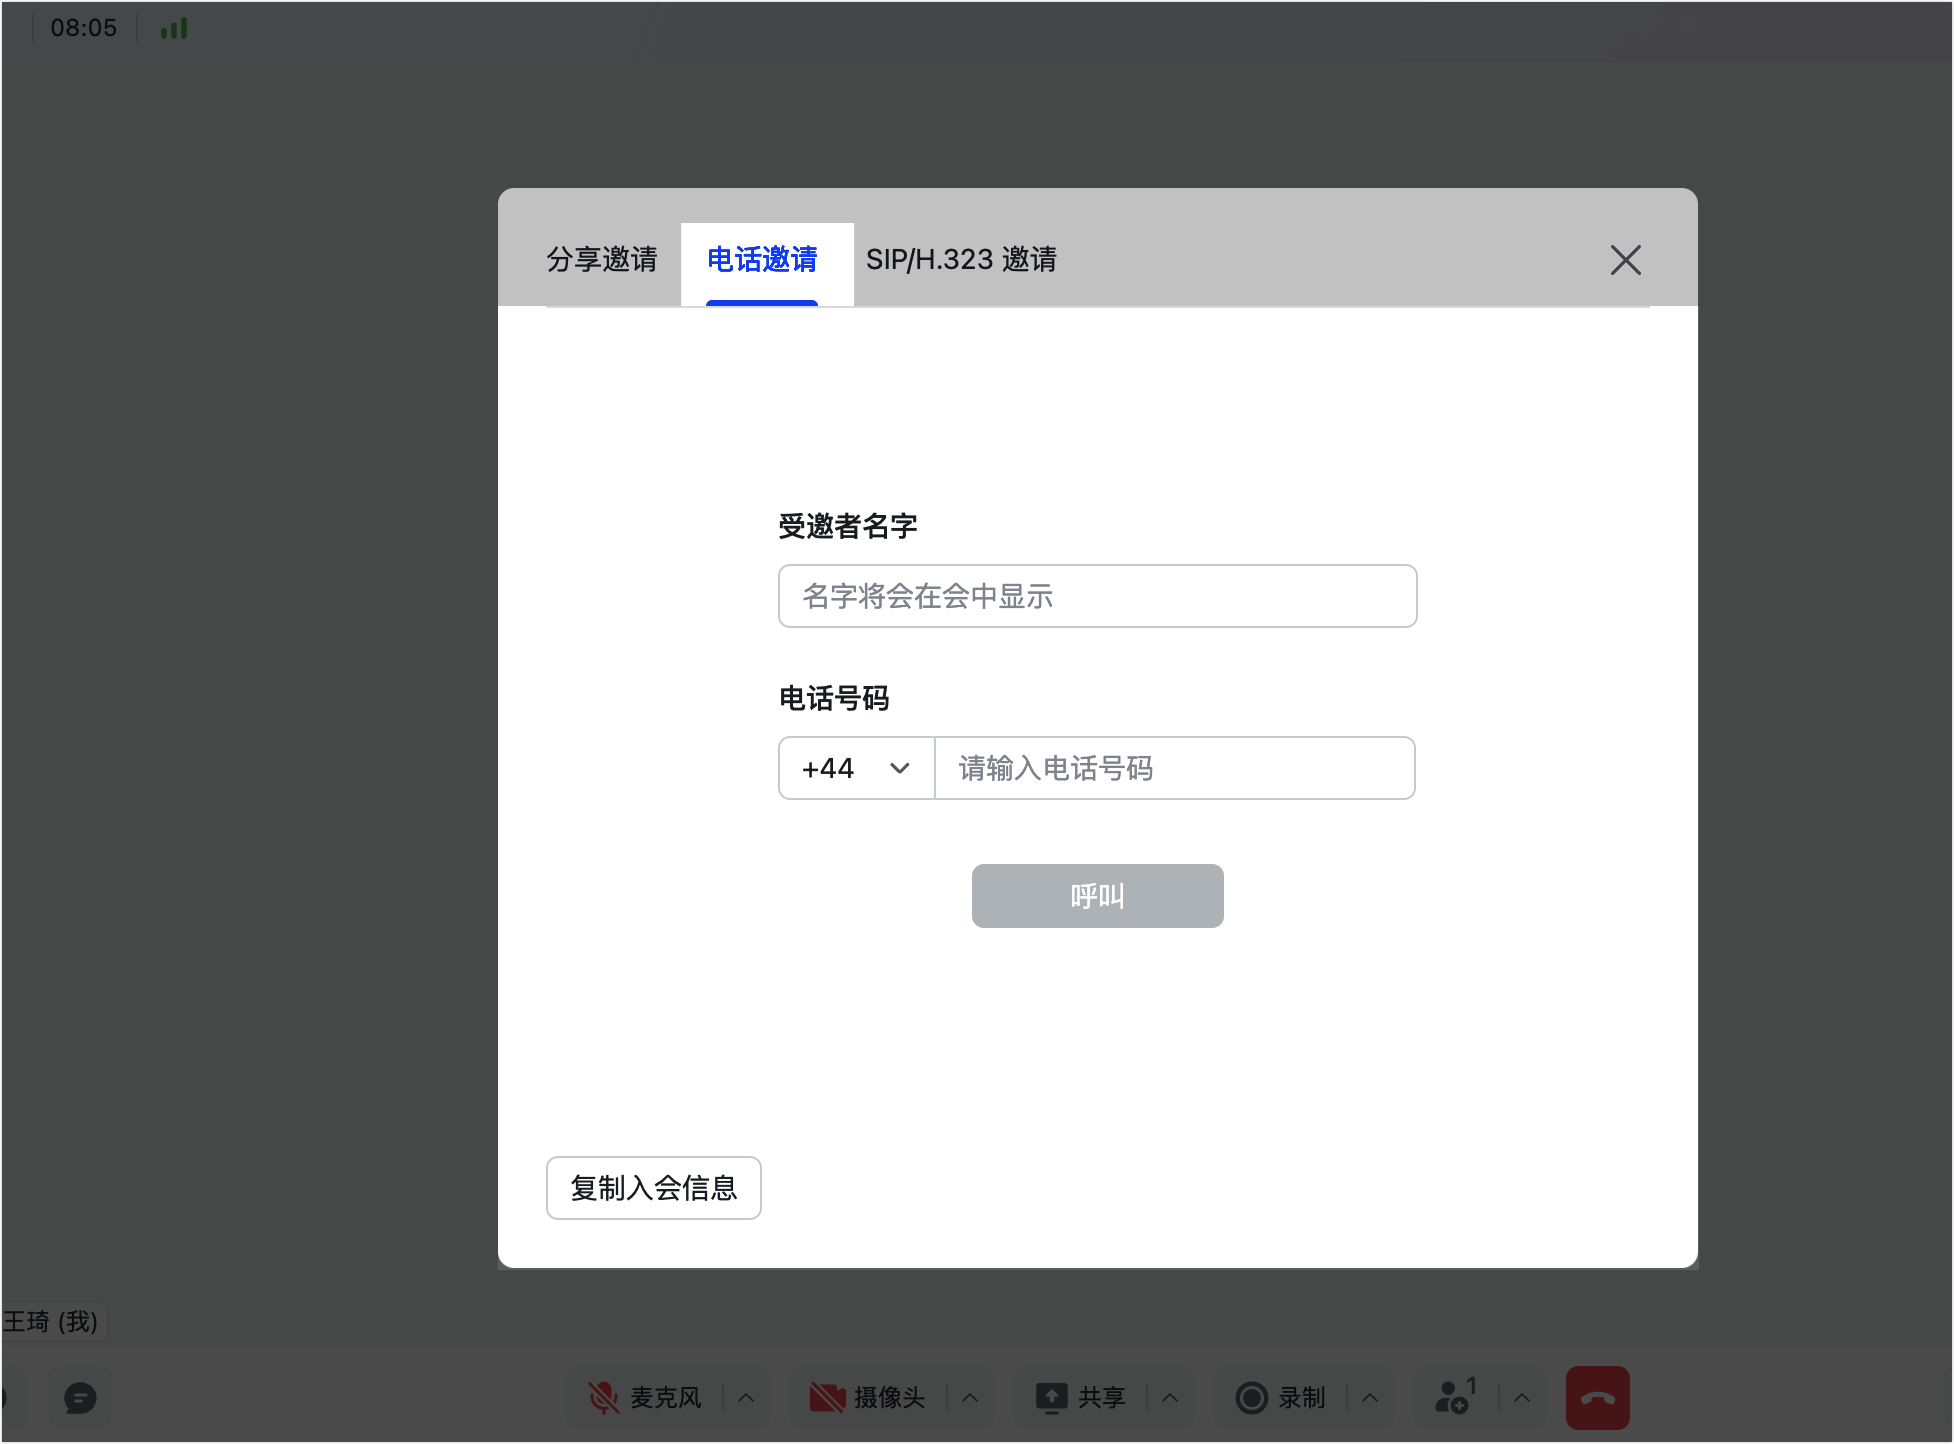The height and width of the screenshot is (1444, 1954).
Task: Open the +44 country code dropdown
Action: (857, 768)
